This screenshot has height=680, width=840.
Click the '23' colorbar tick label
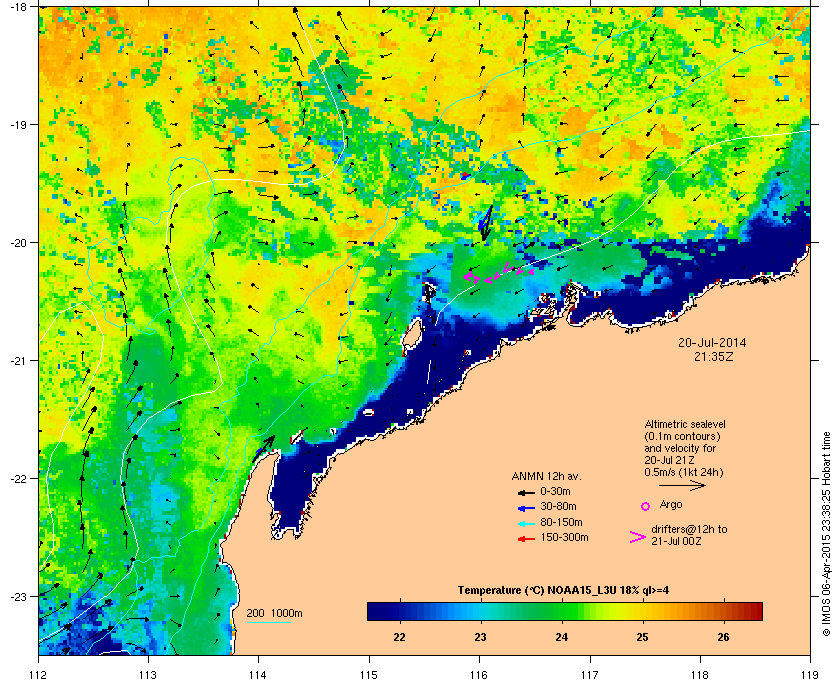[481, 637]
